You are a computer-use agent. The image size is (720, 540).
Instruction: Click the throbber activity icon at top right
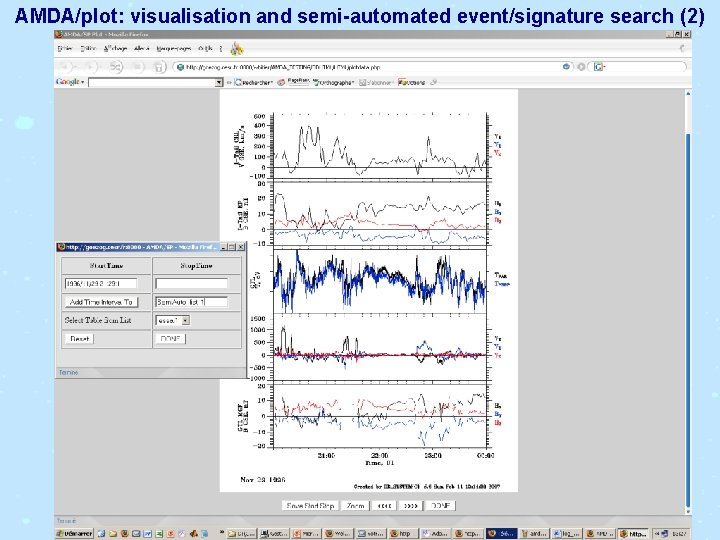(682, 48)
